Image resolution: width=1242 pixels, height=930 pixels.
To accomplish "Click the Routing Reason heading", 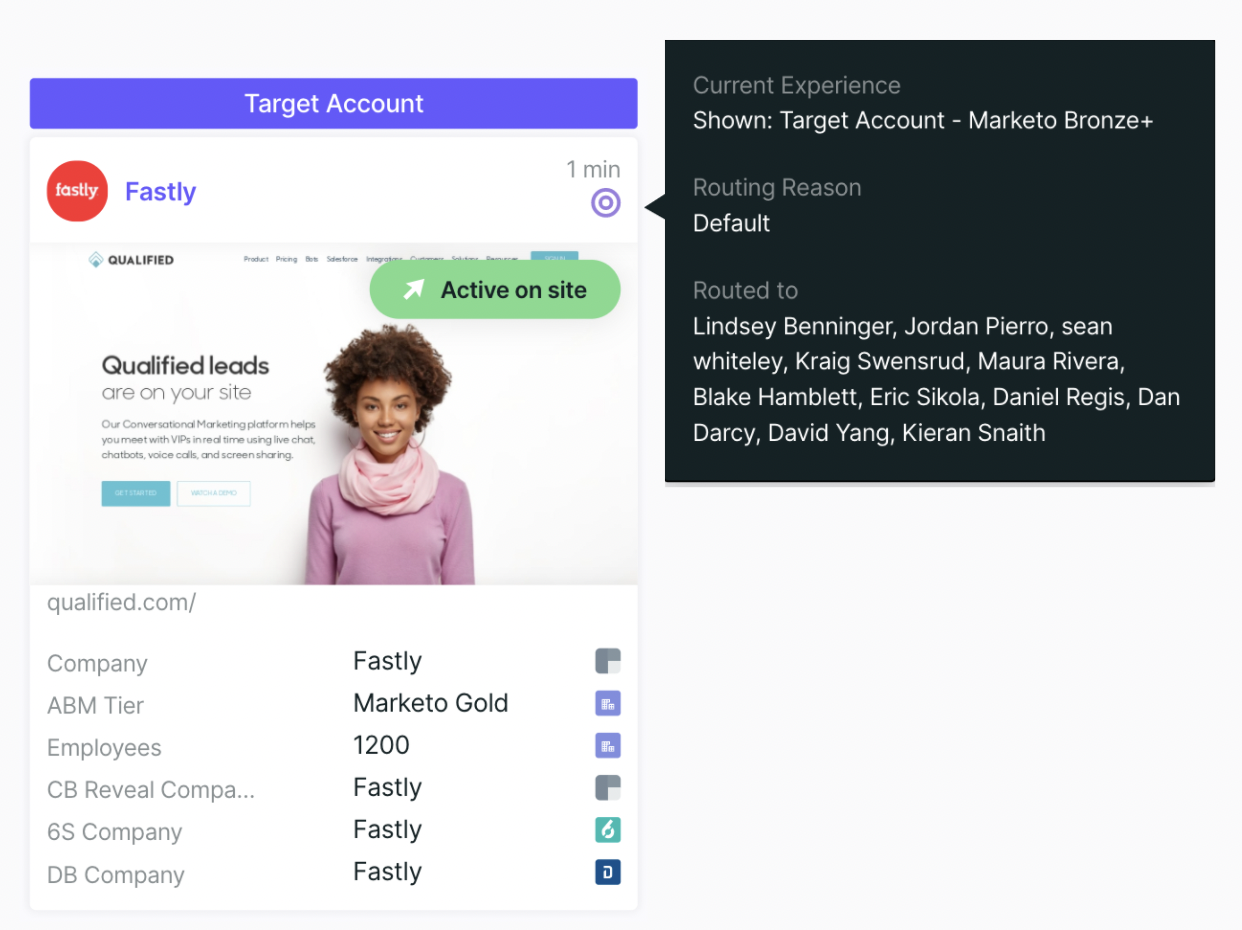I will pos(777,187).
